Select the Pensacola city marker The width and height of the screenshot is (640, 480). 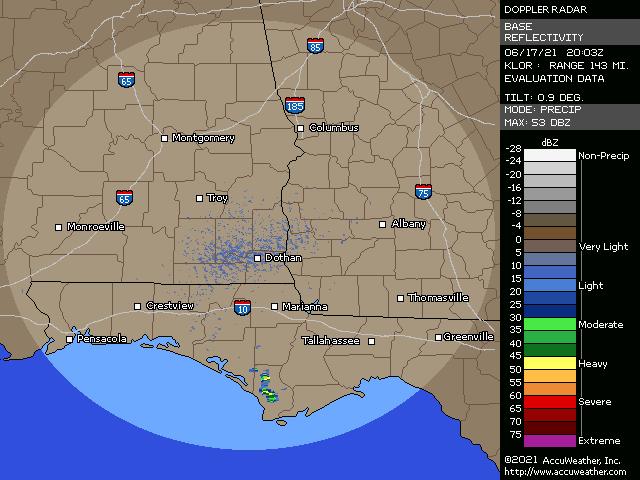click(x=69, y=340)
